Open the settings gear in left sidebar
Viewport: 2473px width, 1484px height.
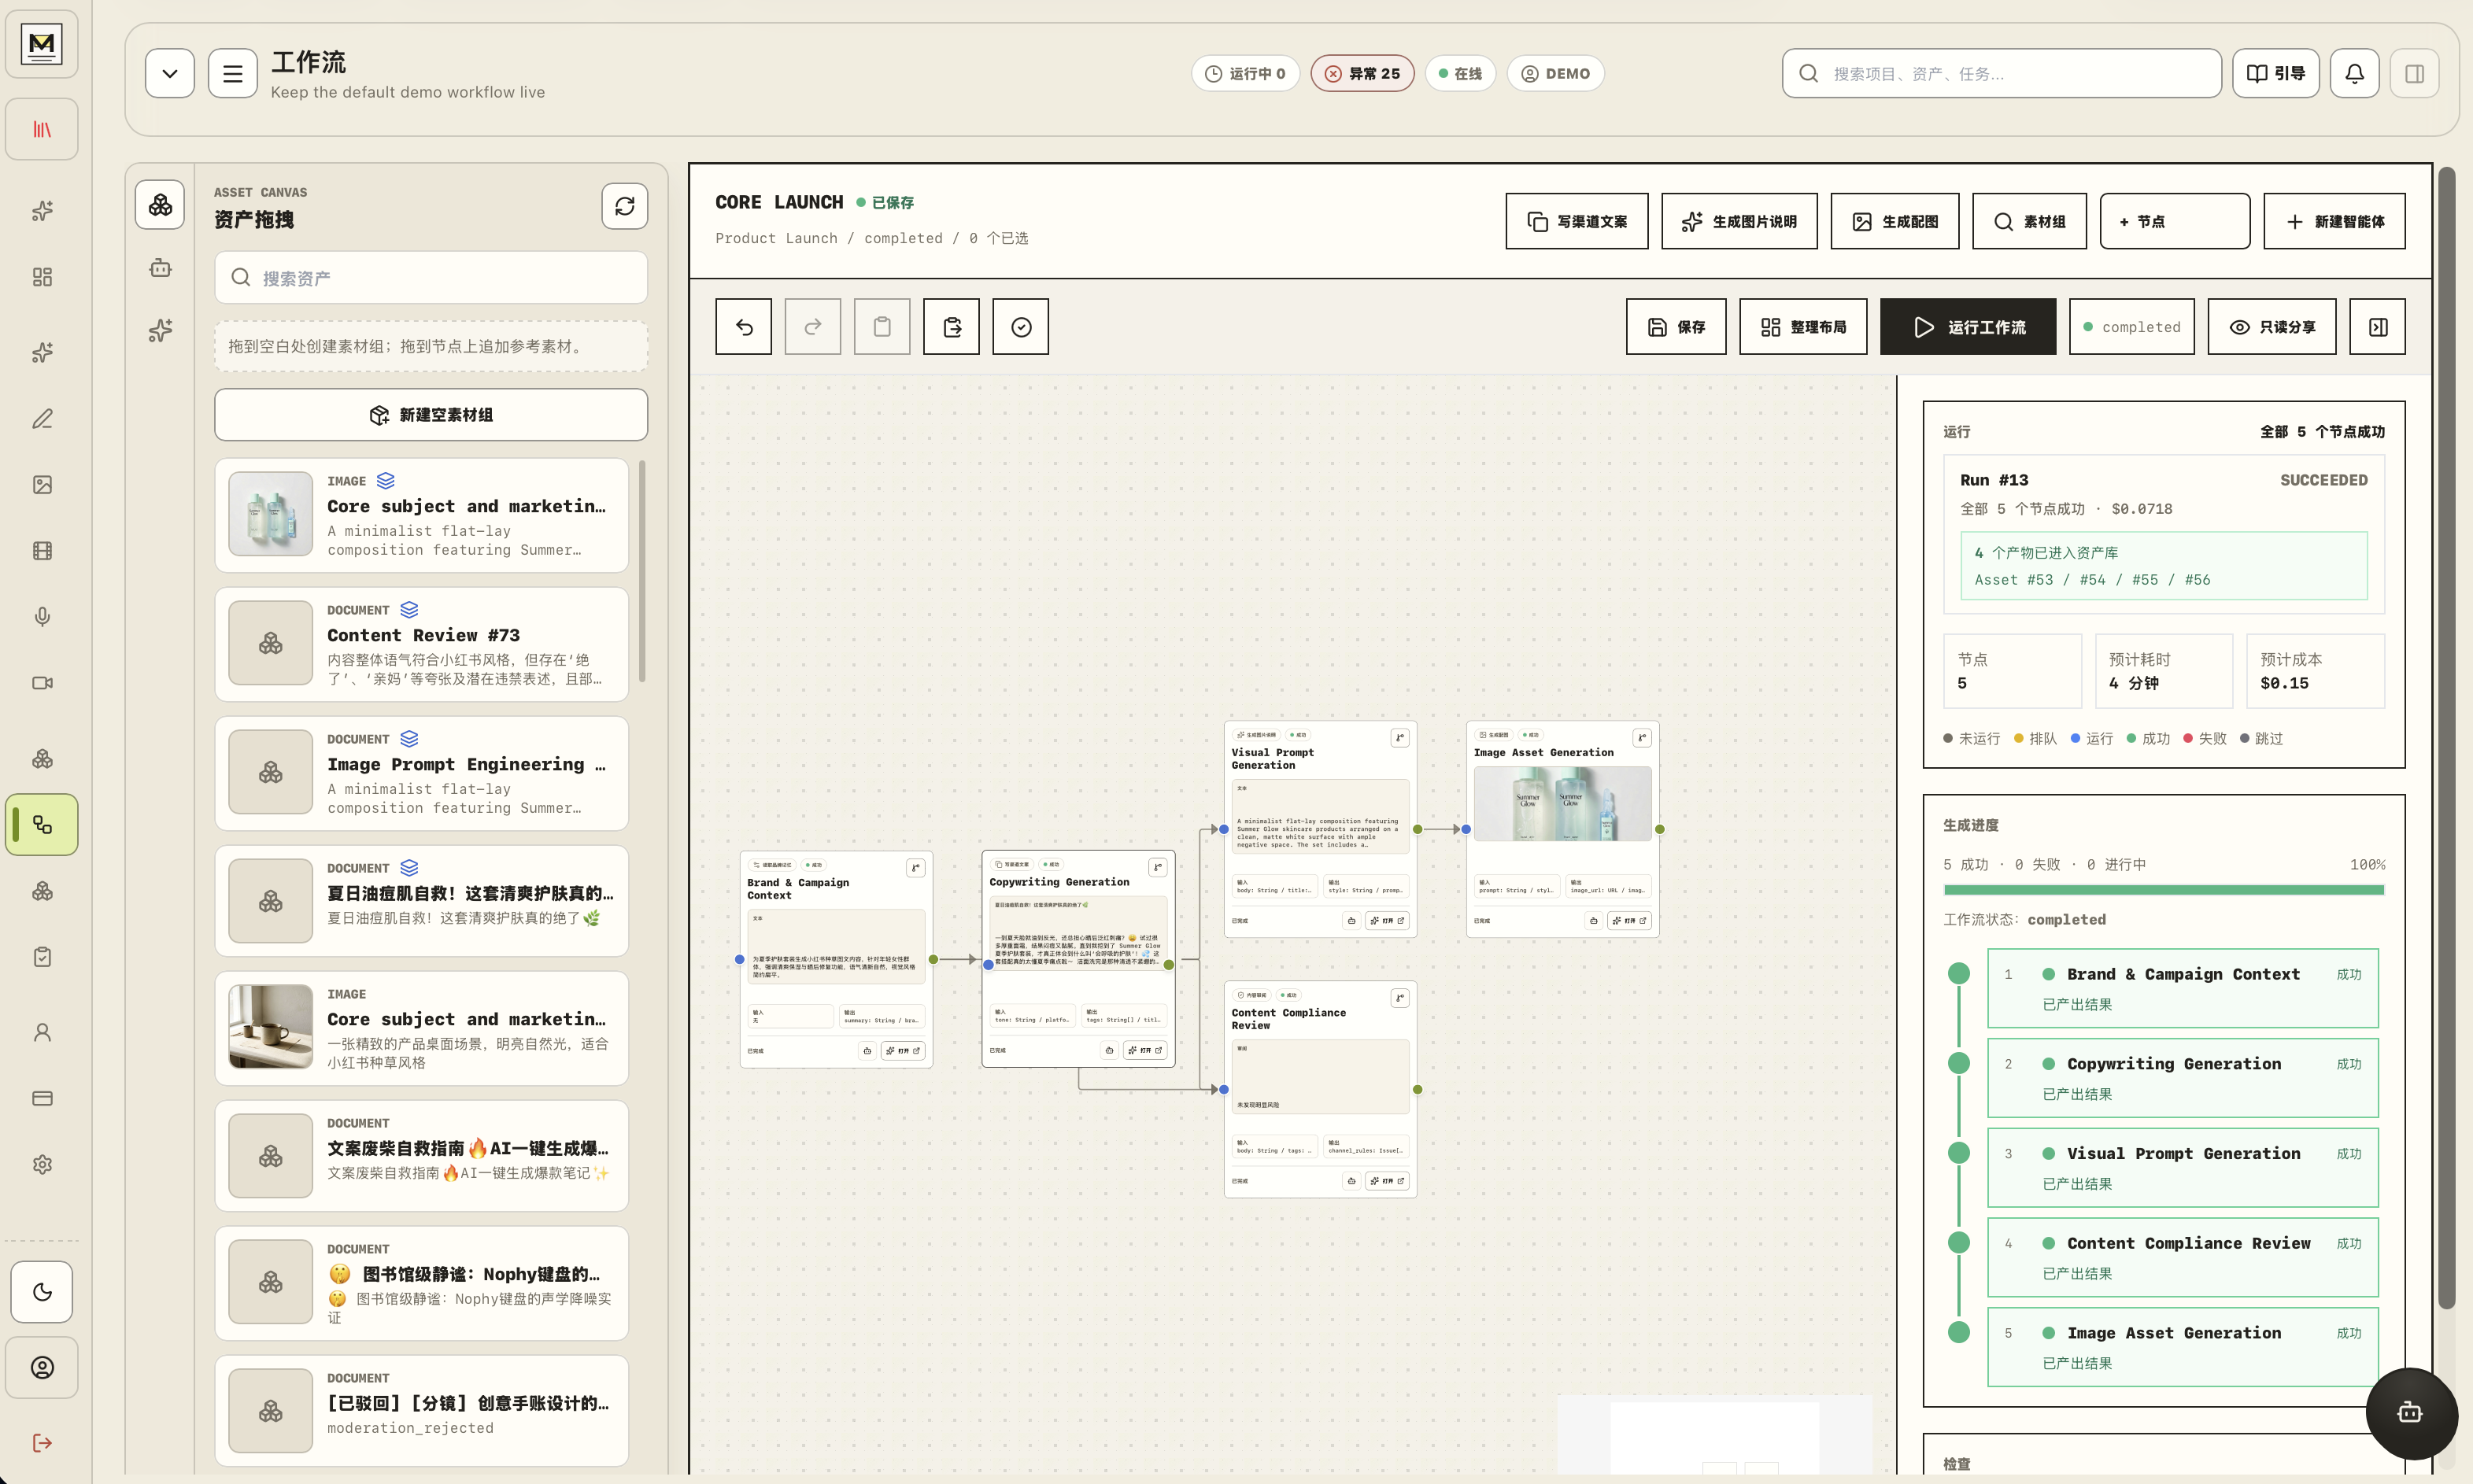[x=42, y=1164]
